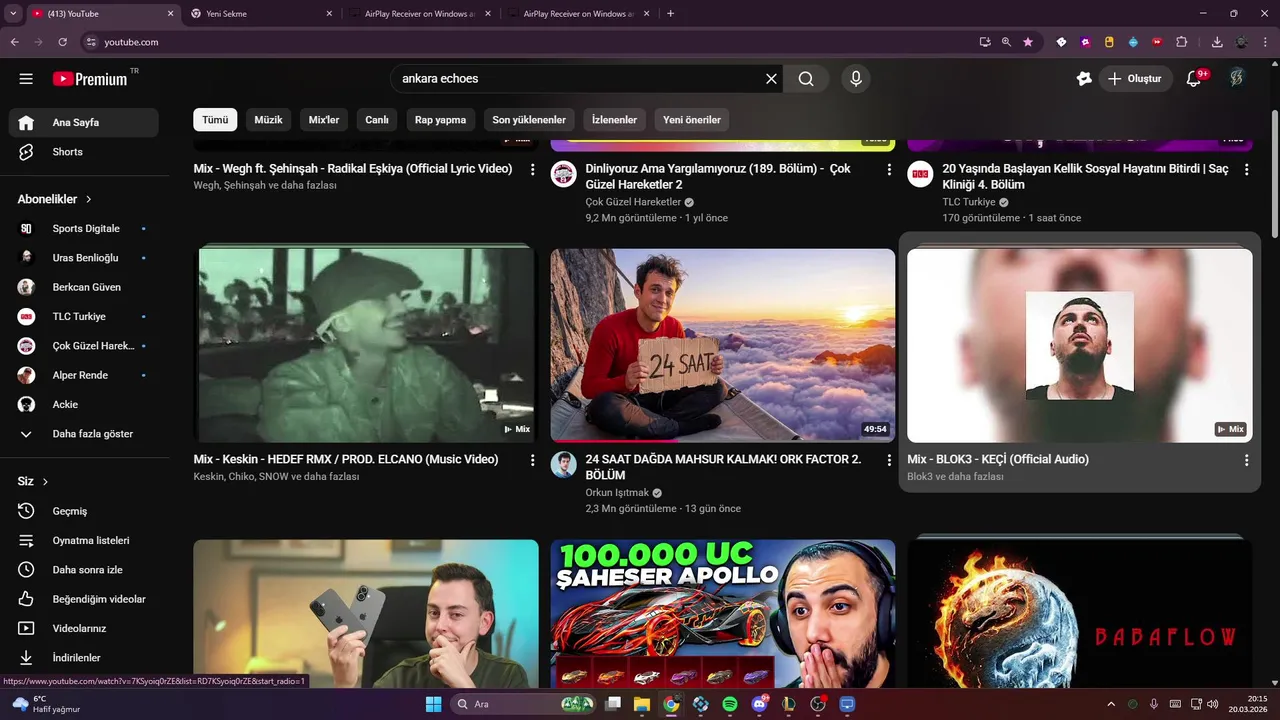Open the Windows Start menu
This screenshot has height=720, width=1280.
point(434,704)
